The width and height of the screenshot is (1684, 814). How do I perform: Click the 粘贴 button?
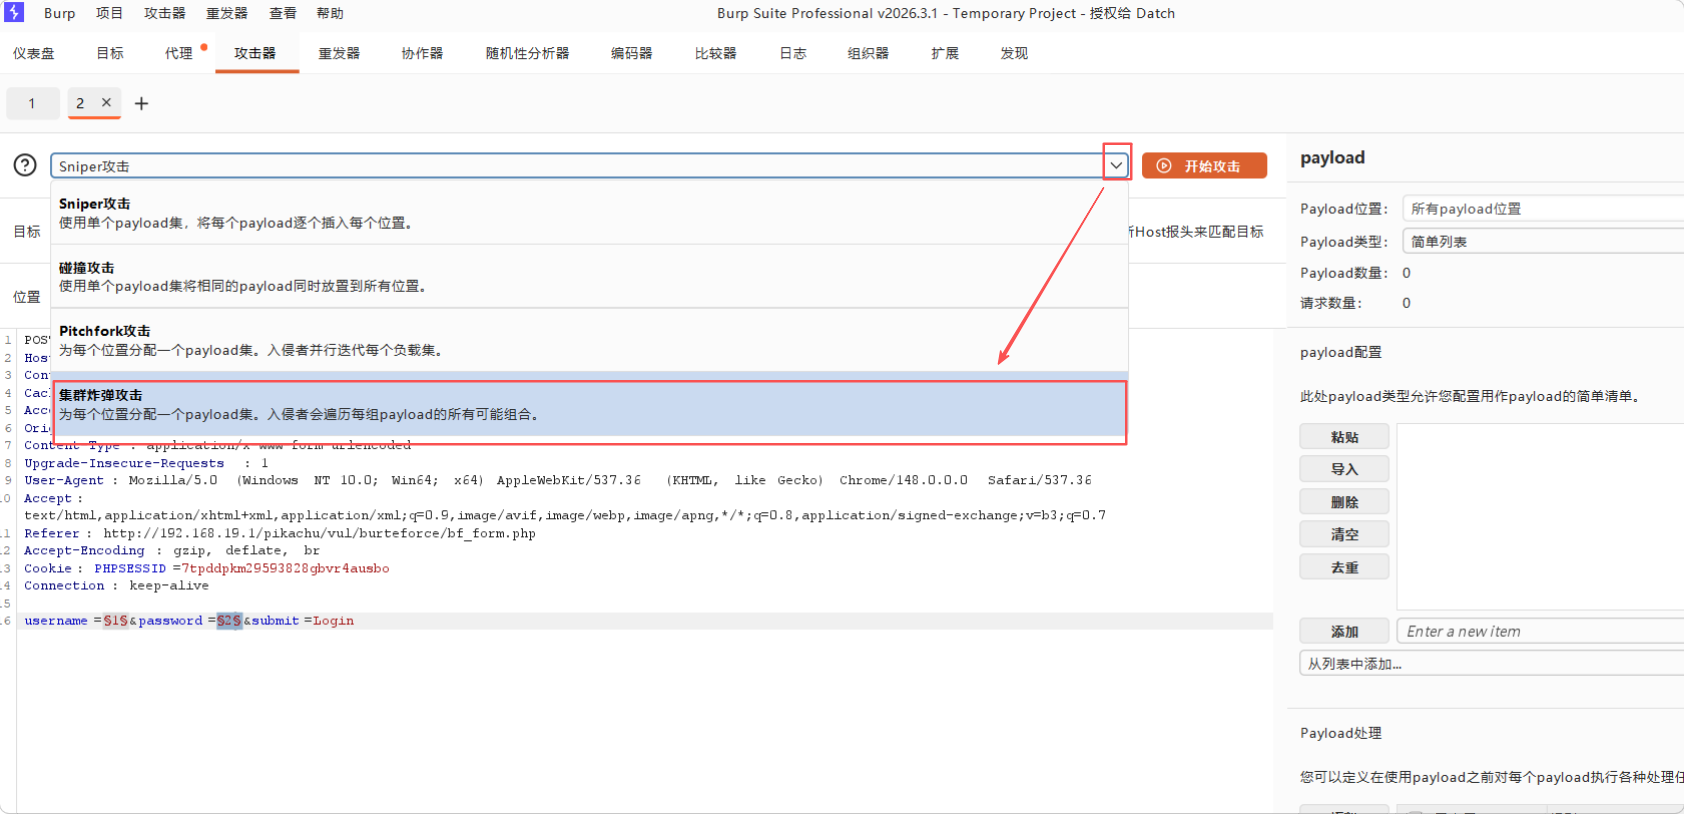pos(1344,437)
